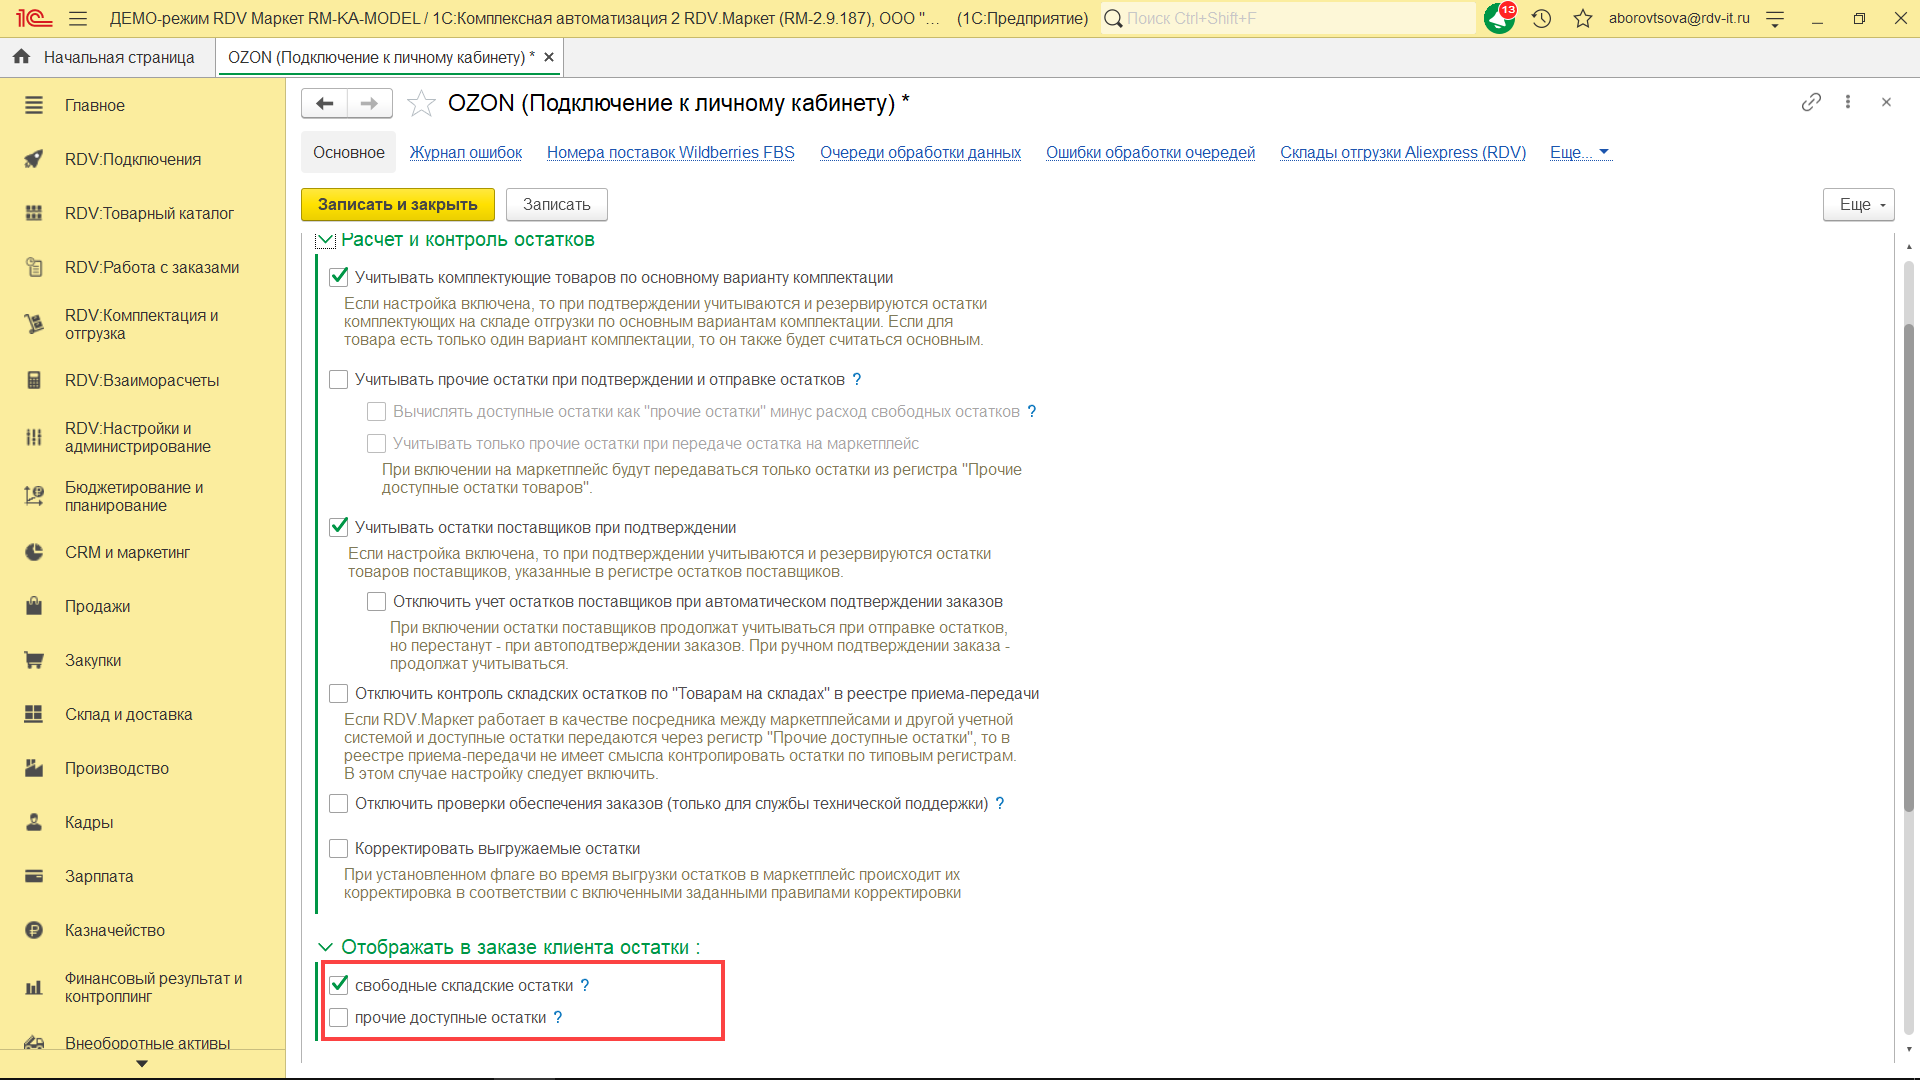Add form to favorites via star icon
Screen dimensions: 1920x1080
[x=422, y=103]
